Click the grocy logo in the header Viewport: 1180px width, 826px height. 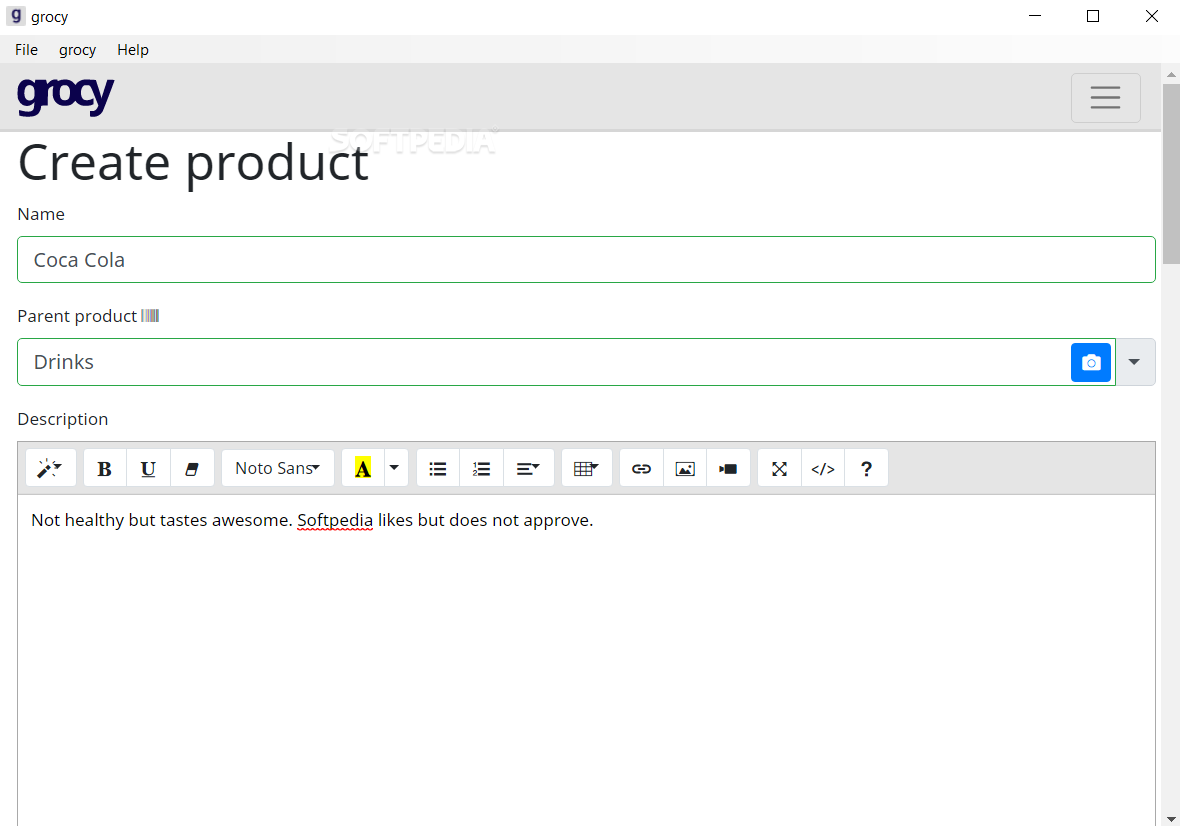click(65, 96)
